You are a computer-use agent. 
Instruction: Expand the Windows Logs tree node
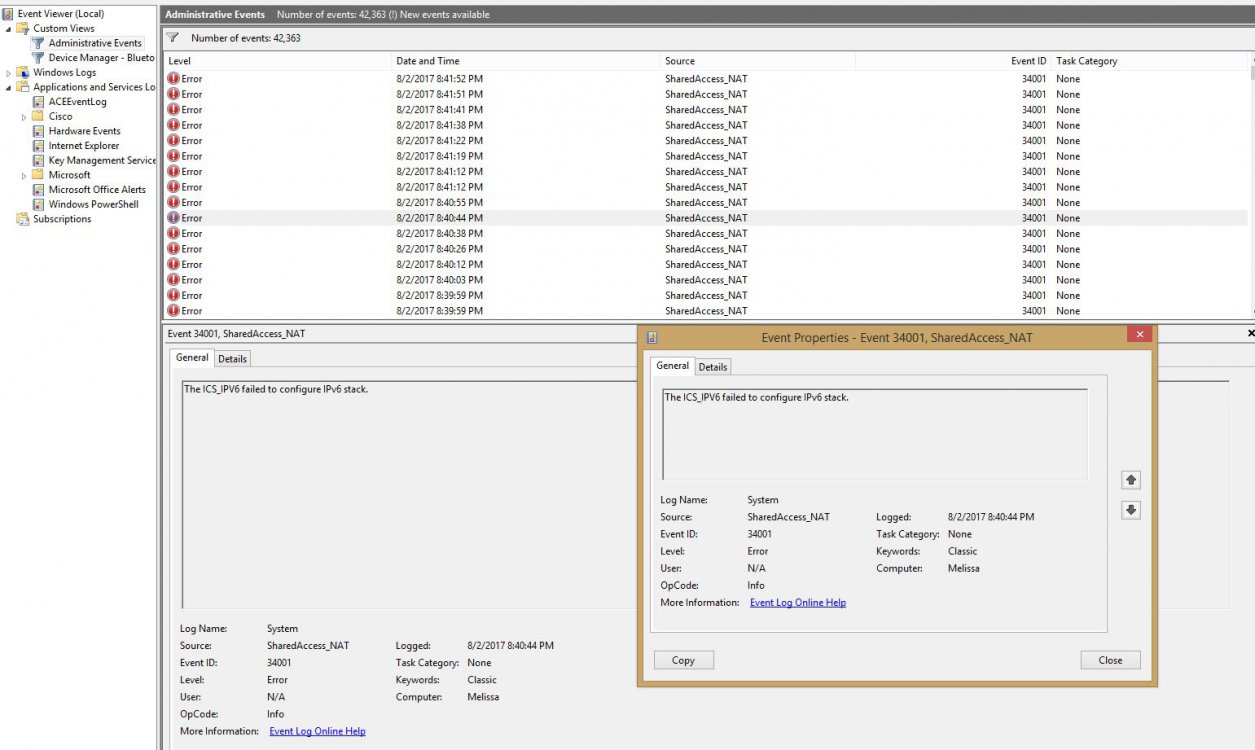(9, 73)
